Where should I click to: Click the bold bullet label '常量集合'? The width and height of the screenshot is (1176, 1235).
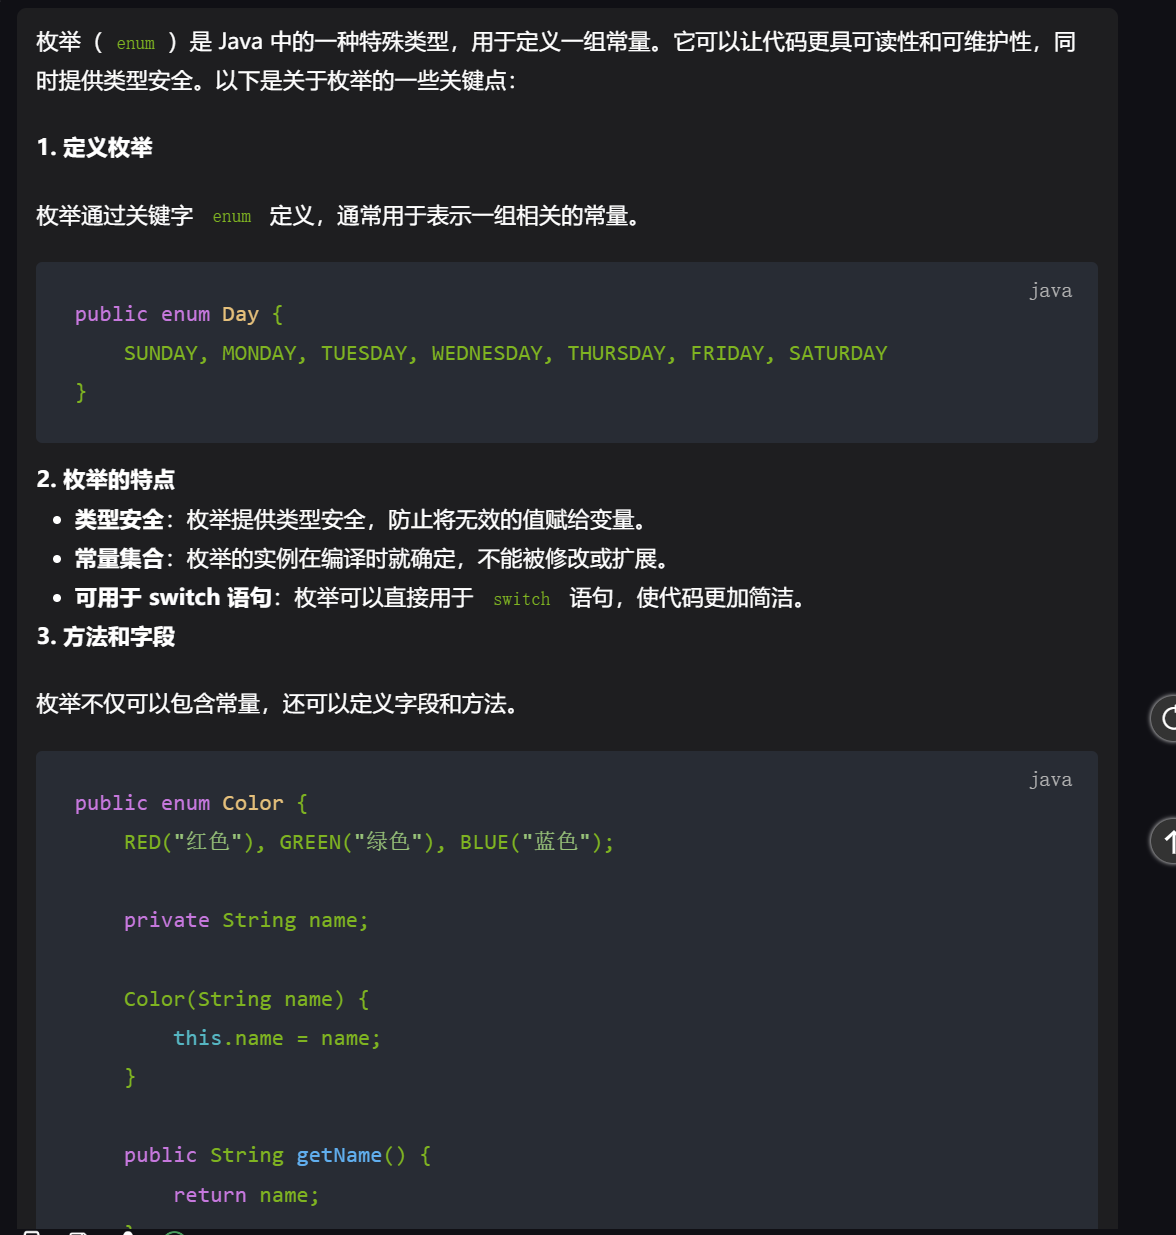coord(119,559)
